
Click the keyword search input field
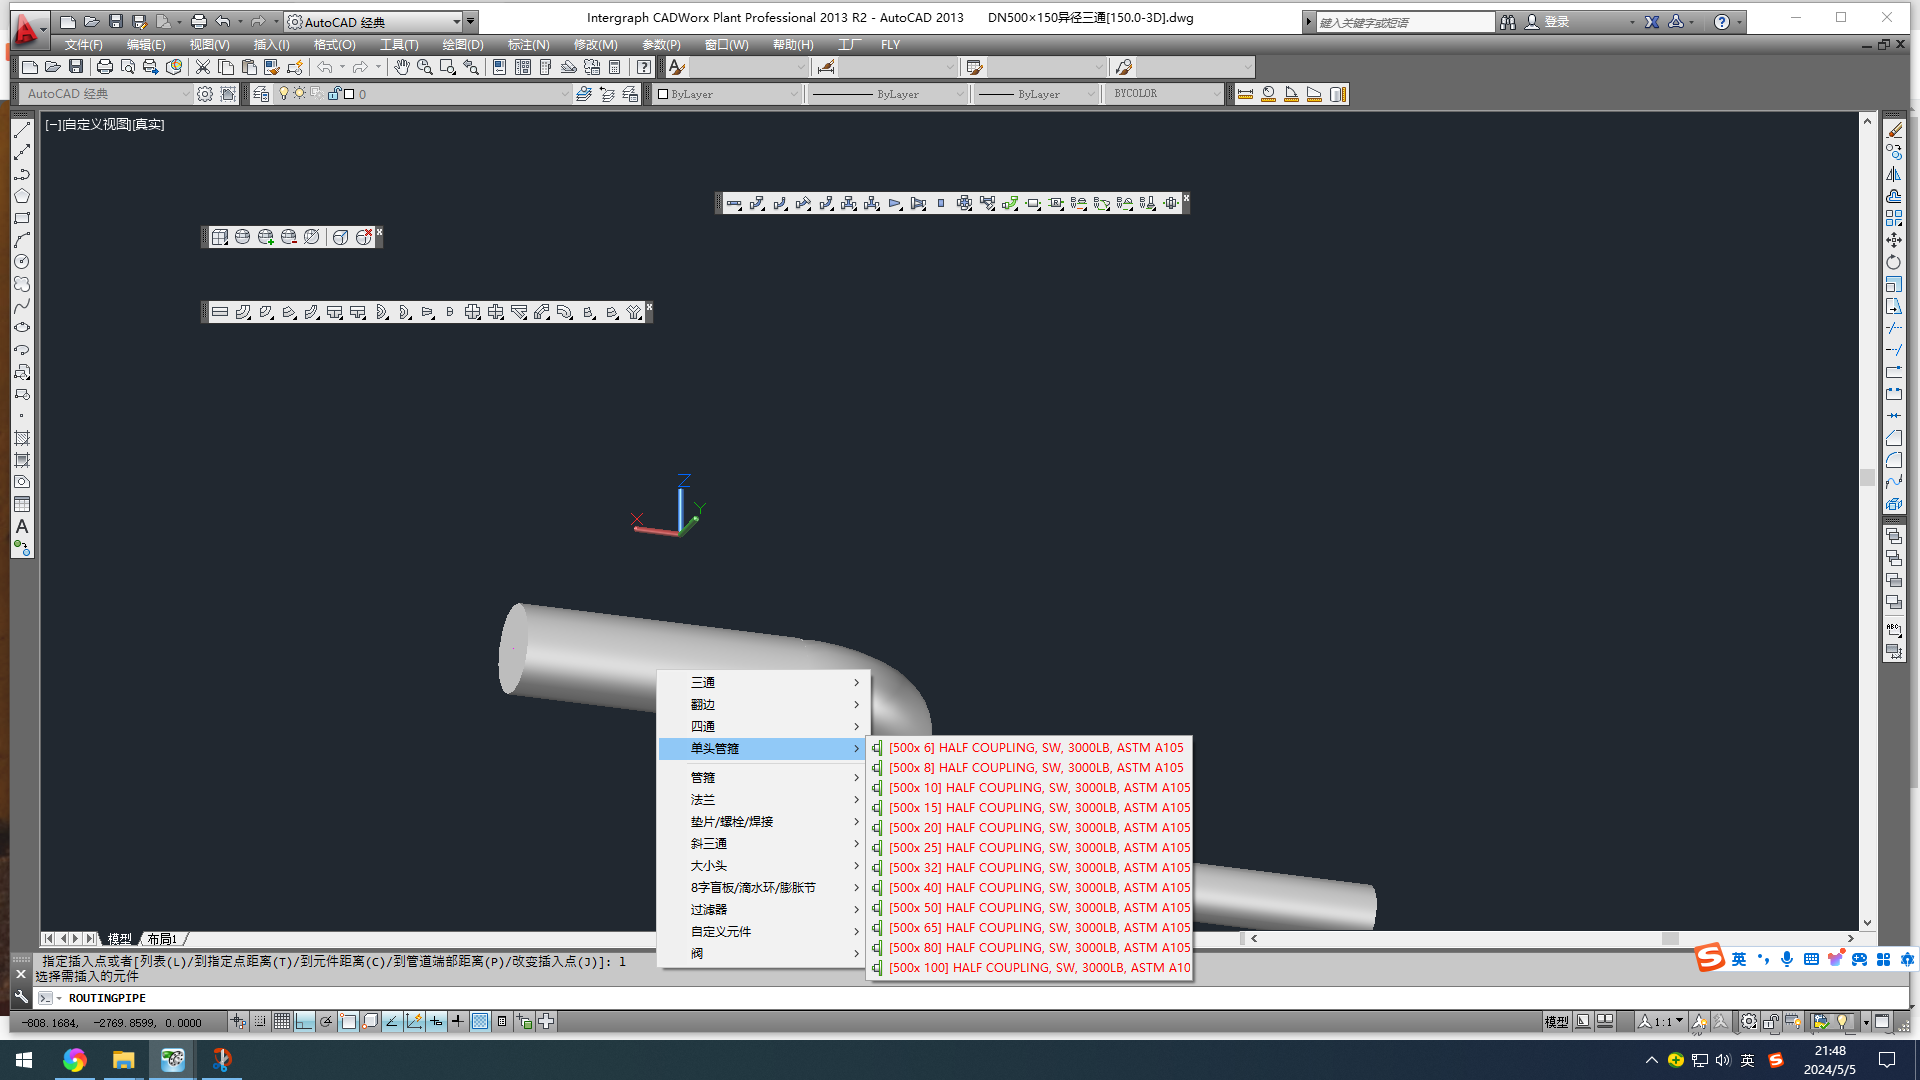(1405, 22)
